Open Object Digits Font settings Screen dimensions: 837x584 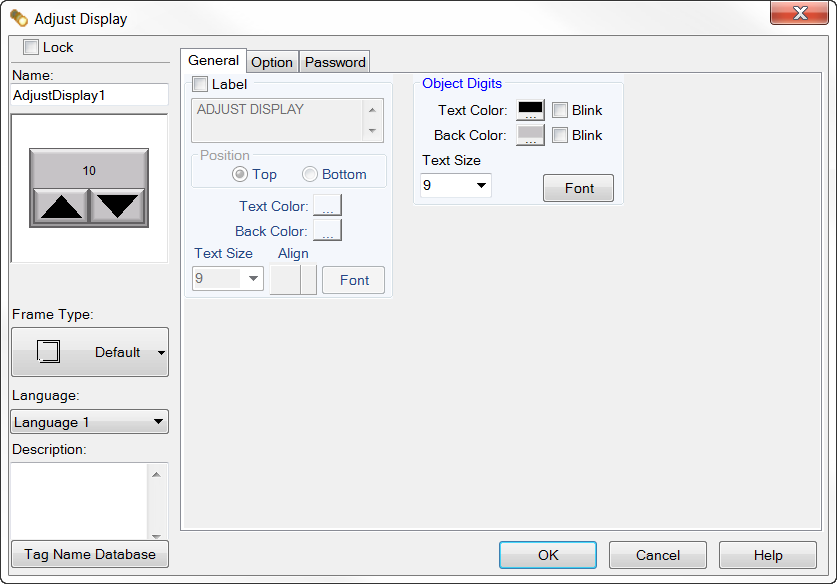[579, 188]
